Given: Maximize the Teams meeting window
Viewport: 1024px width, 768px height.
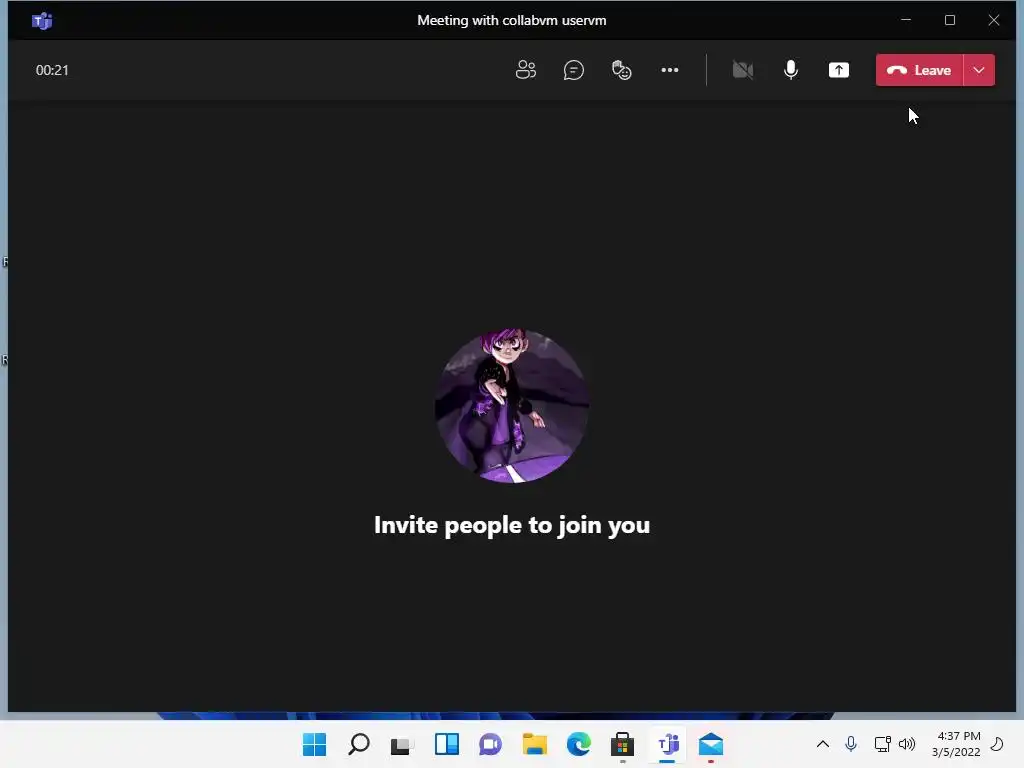Looking at the screenshot, I should point(950,20).
